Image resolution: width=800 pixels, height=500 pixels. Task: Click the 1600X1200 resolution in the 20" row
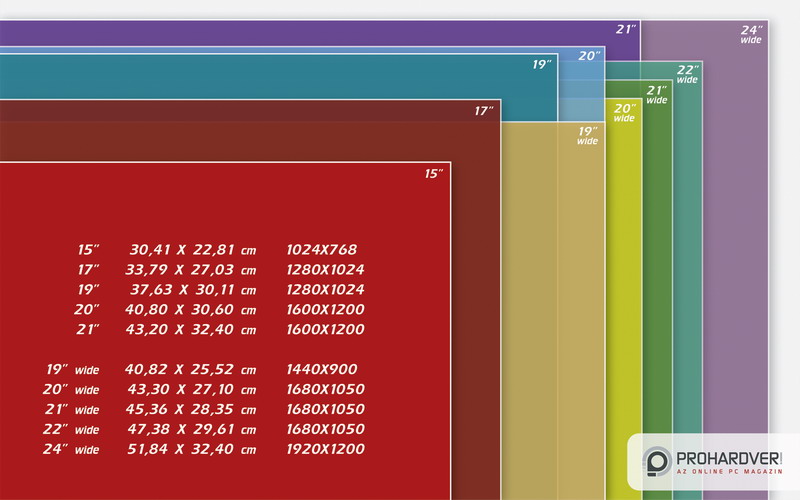(x=325, y=310)
